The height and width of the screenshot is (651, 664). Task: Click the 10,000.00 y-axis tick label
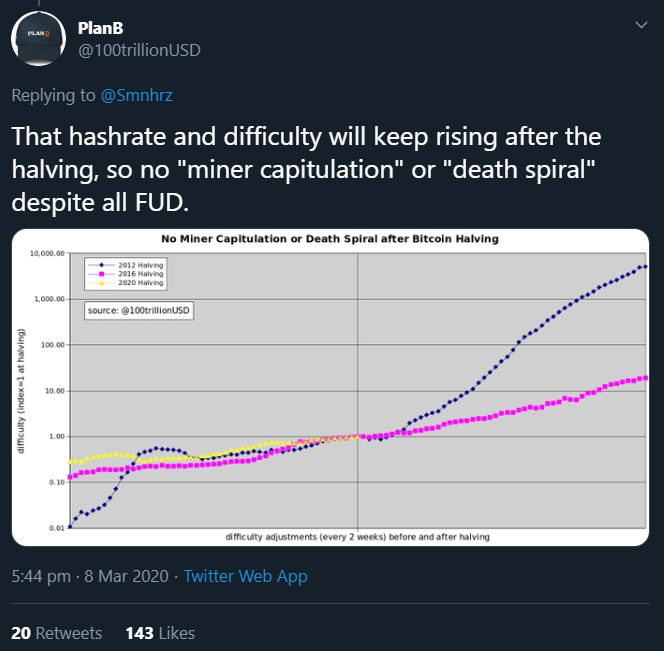[46, 254]
